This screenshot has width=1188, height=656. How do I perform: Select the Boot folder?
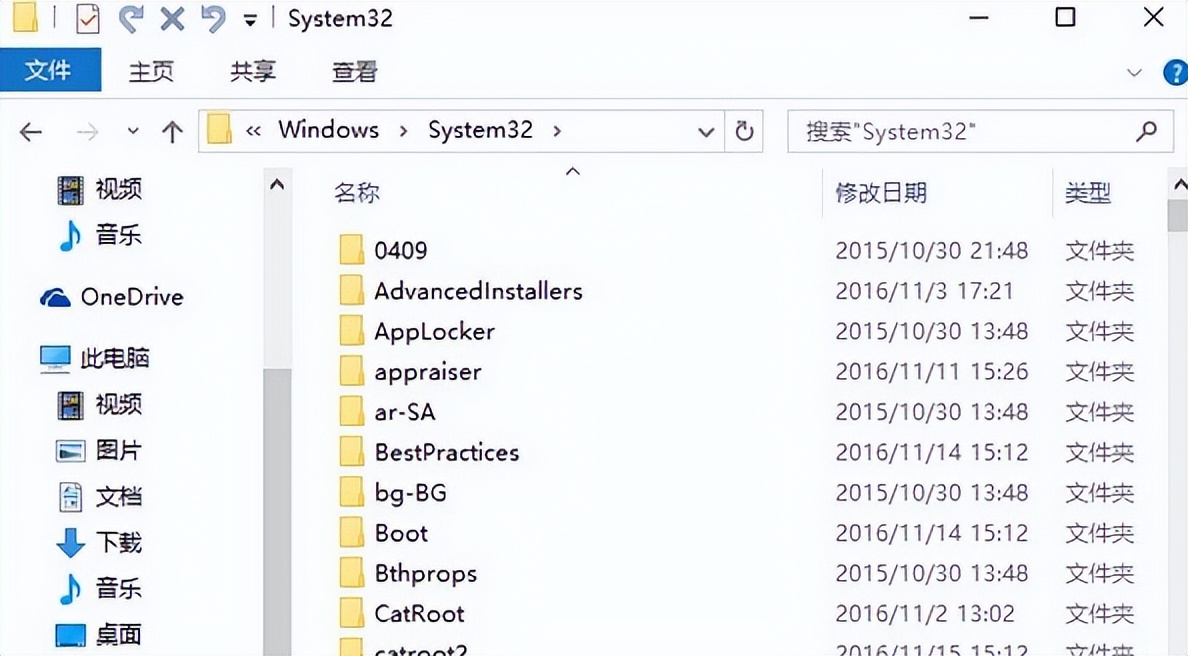tap(401, 533)
